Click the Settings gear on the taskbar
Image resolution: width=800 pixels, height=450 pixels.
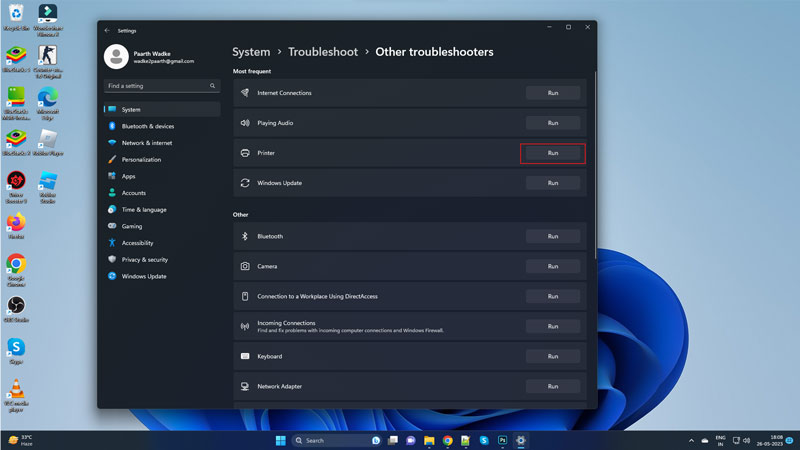pyautogui.click(x=520, y=440)
